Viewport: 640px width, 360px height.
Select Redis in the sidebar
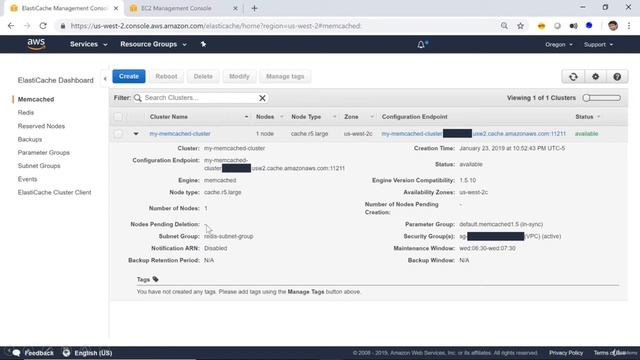click(x=26, y=113)
